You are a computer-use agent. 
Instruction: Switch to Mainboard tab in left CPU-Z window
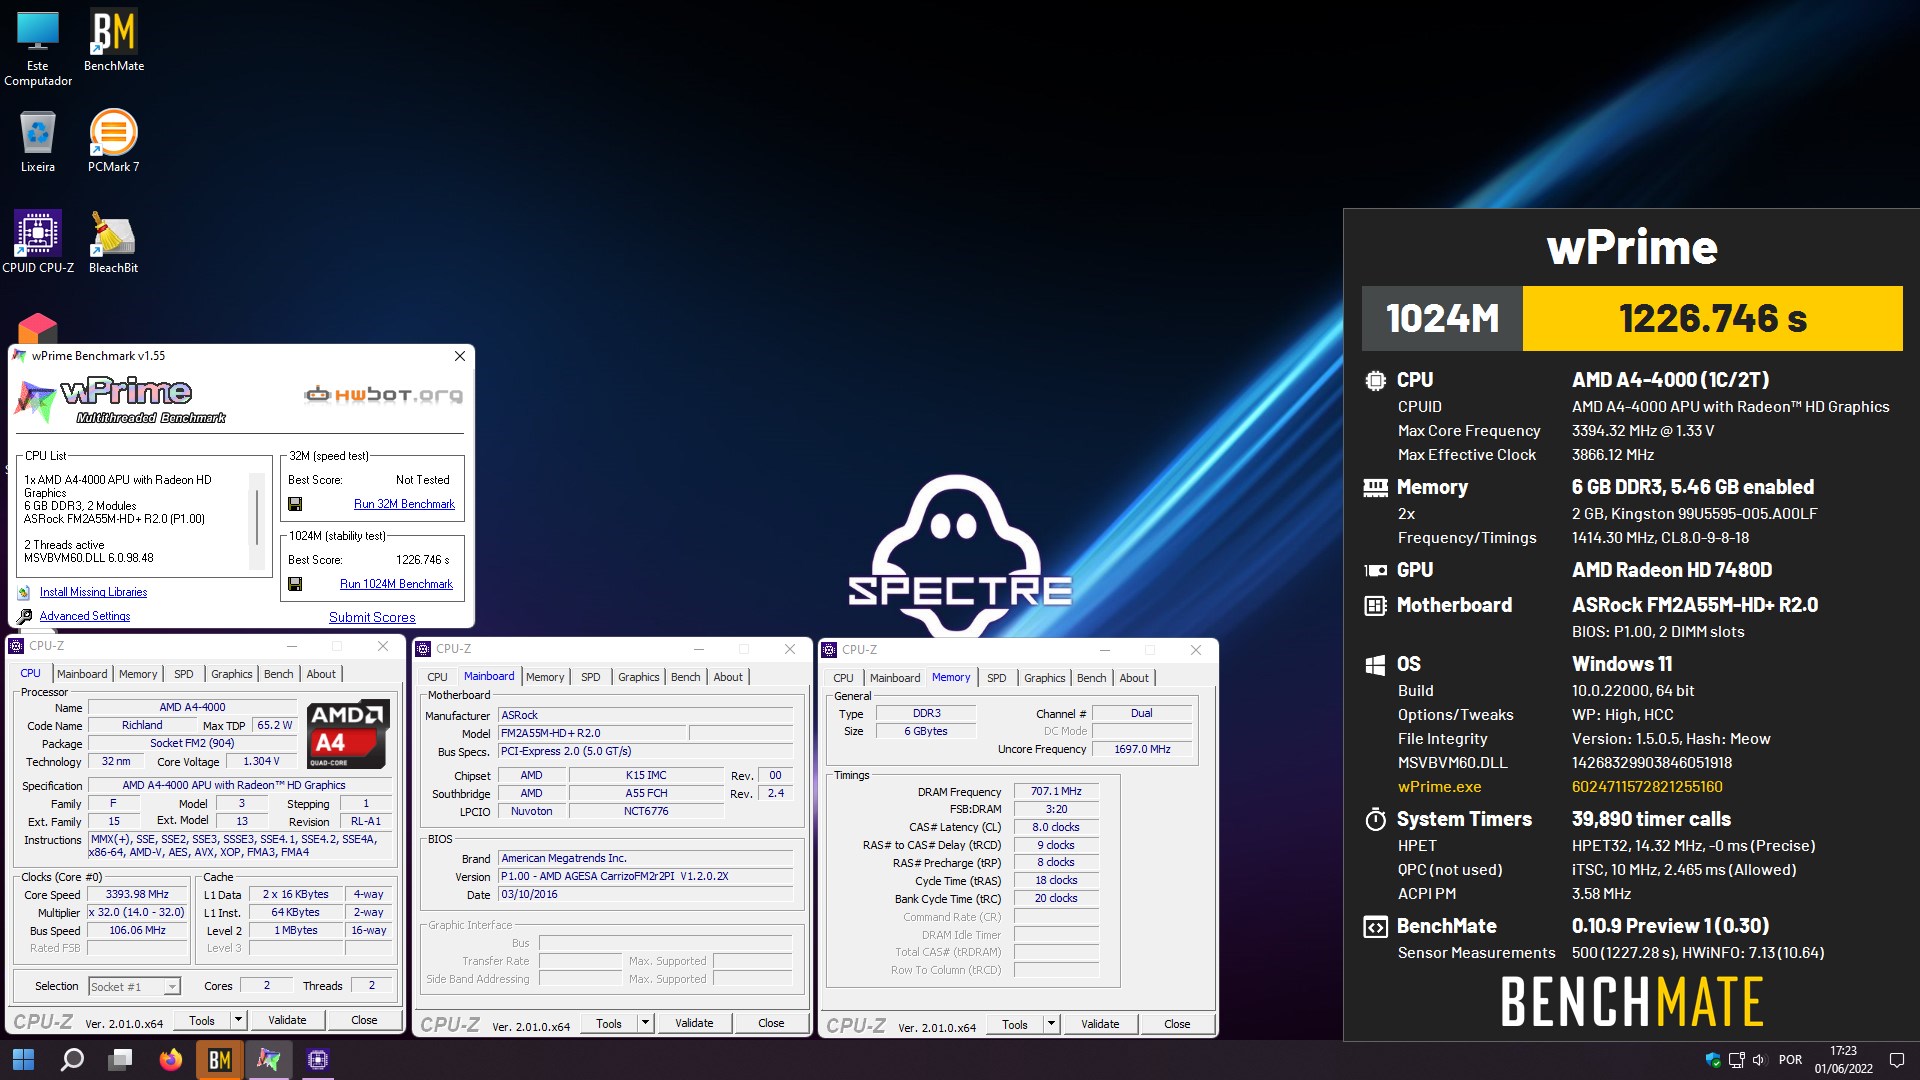point(82,674)
